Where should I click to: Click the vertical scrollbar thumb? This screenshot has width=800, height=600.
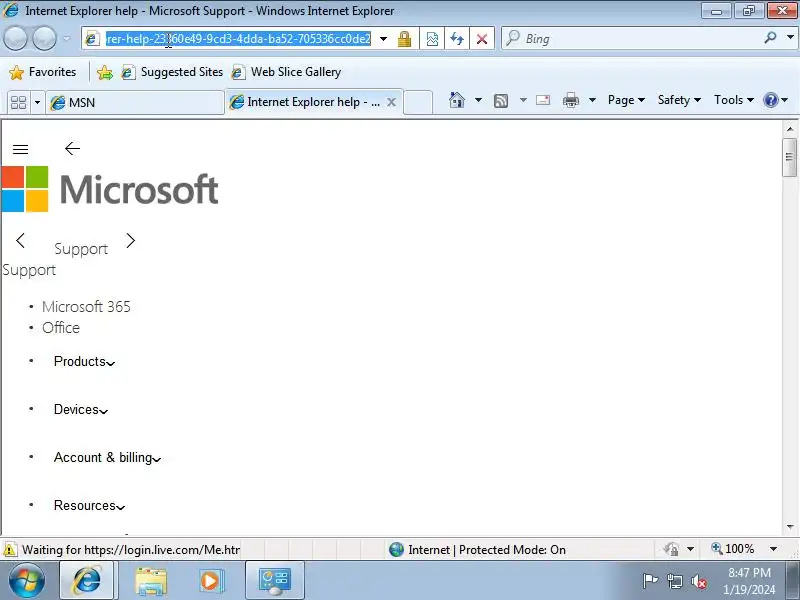coord(790,157)
